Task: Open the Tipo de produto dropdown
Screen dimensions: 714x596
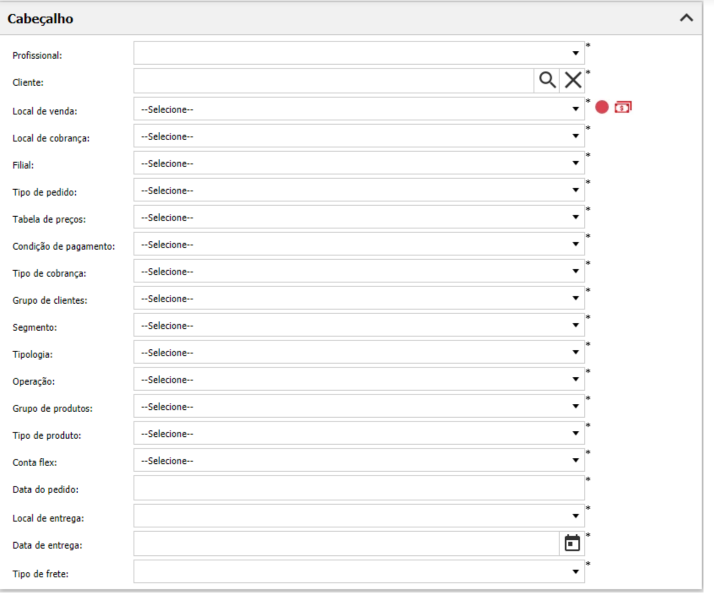Action: tap(359, 433)
